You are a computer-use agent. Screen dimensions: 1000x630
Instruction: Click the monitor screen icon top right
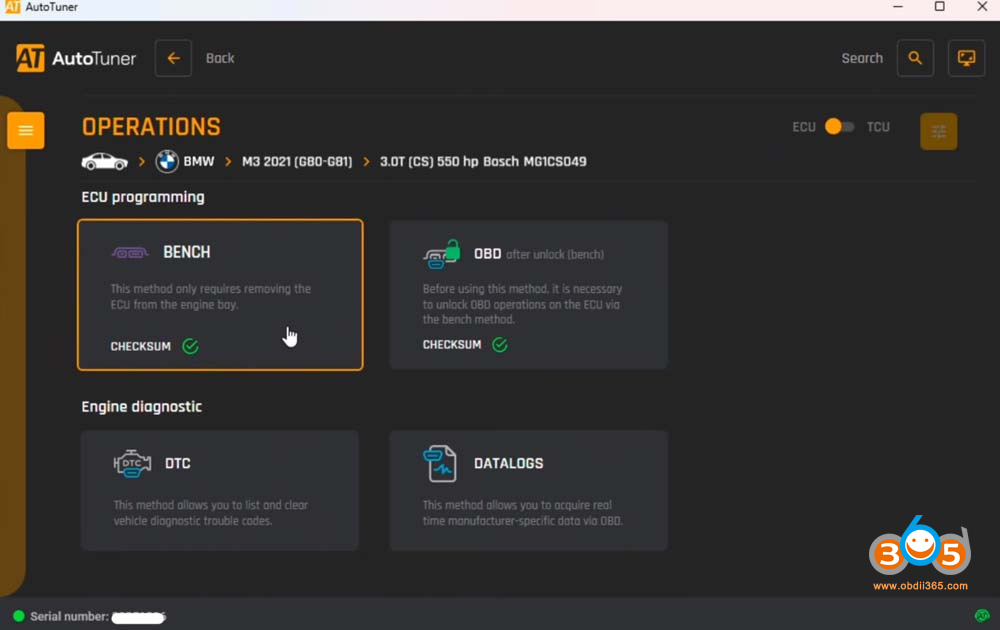(x=966, y=58)
